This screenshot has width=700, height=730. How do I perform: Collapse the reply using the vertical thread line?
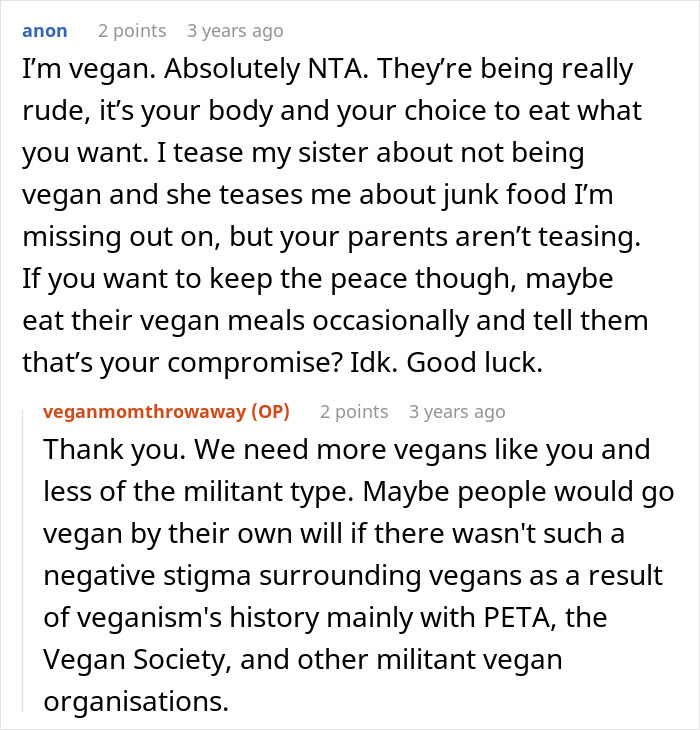(26, 560)
